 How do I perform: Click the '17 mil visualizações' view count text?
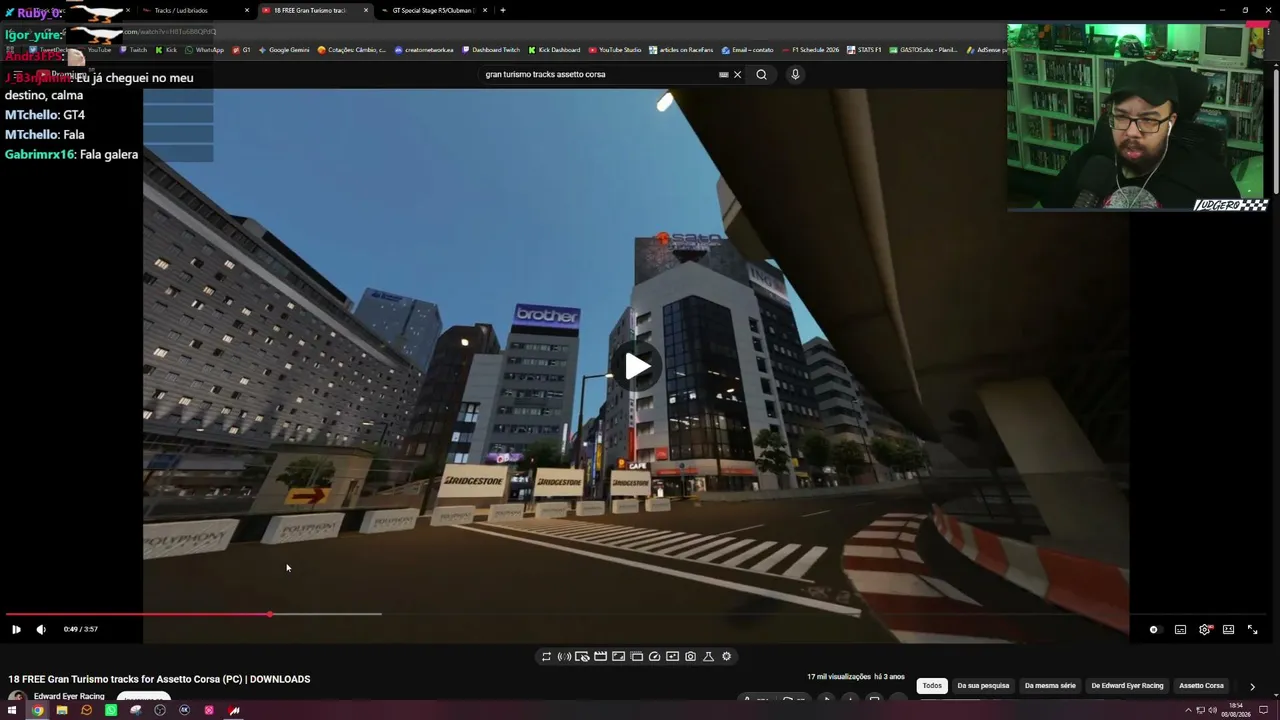point(839,677)
